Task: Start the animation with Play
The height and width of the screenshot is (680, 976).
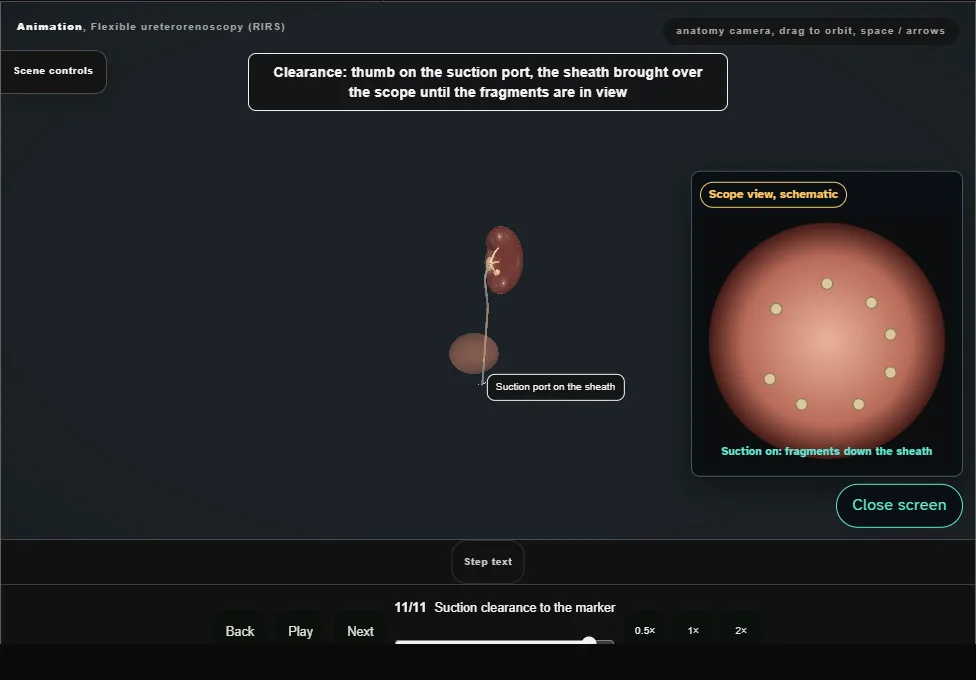Action: (300, 631)
